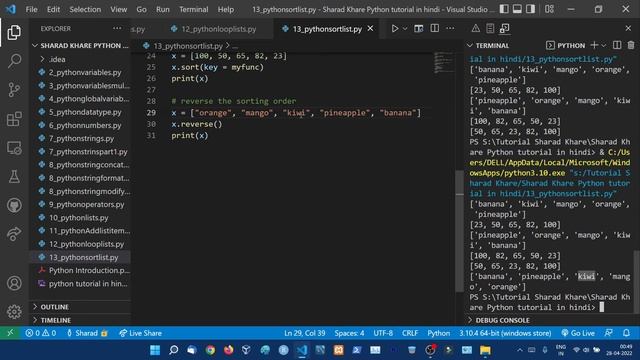Open the Extensions view

tap(14, 119)
